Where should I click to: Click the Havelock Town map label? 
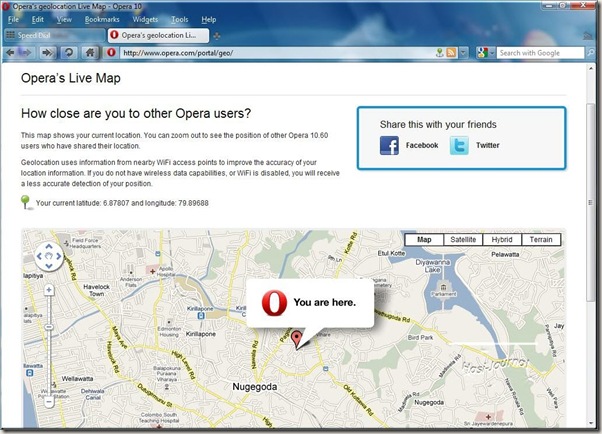(x=97, y=290)
